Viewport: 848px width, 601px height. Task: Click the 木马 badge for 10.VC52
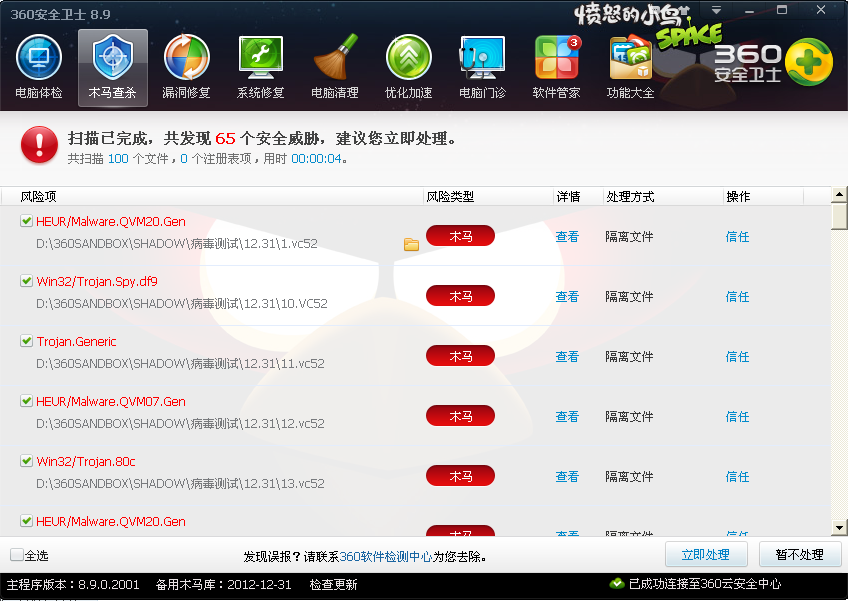[x=460, y=296]
